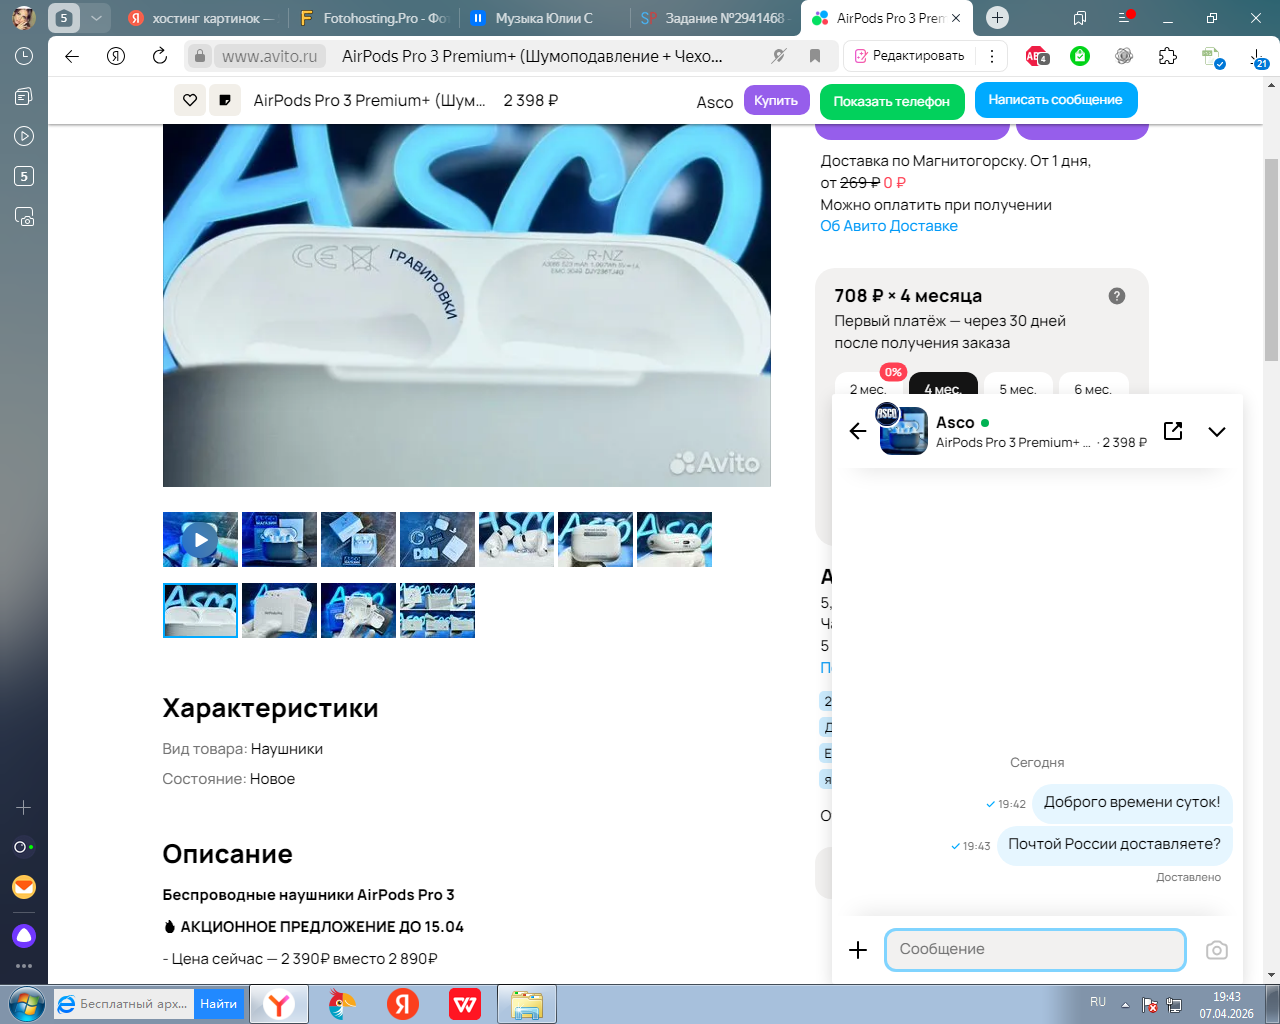The image size is (1280, 1024).
Task: Click the message Доброго времени суток!
Action: [x=1132, y=802]
